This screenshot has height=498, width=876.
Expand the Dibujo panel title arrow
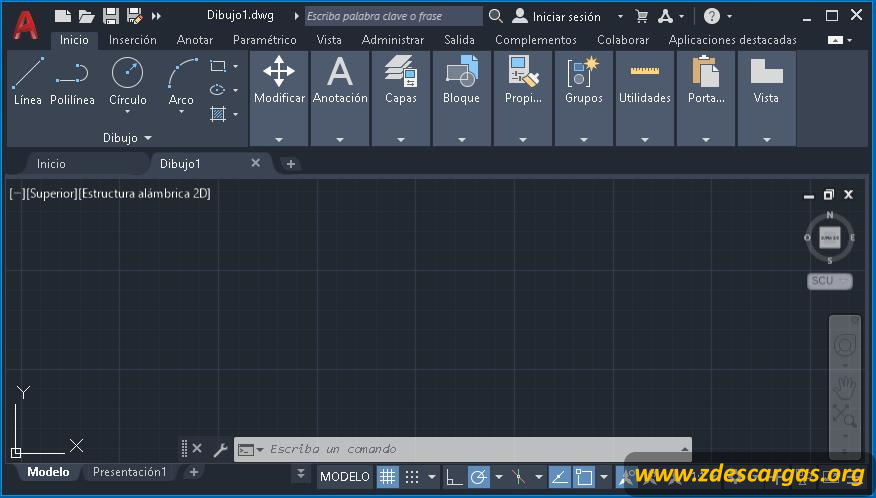tap(148, 137)
